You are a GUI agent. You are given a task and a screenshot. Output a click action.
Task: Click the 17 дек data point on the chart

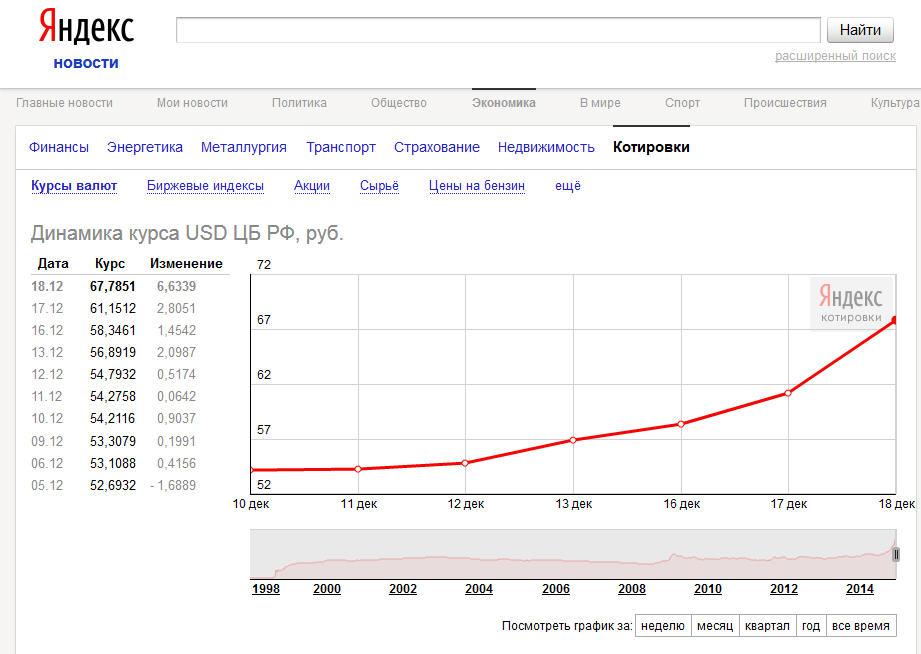[x=788, y=393]
